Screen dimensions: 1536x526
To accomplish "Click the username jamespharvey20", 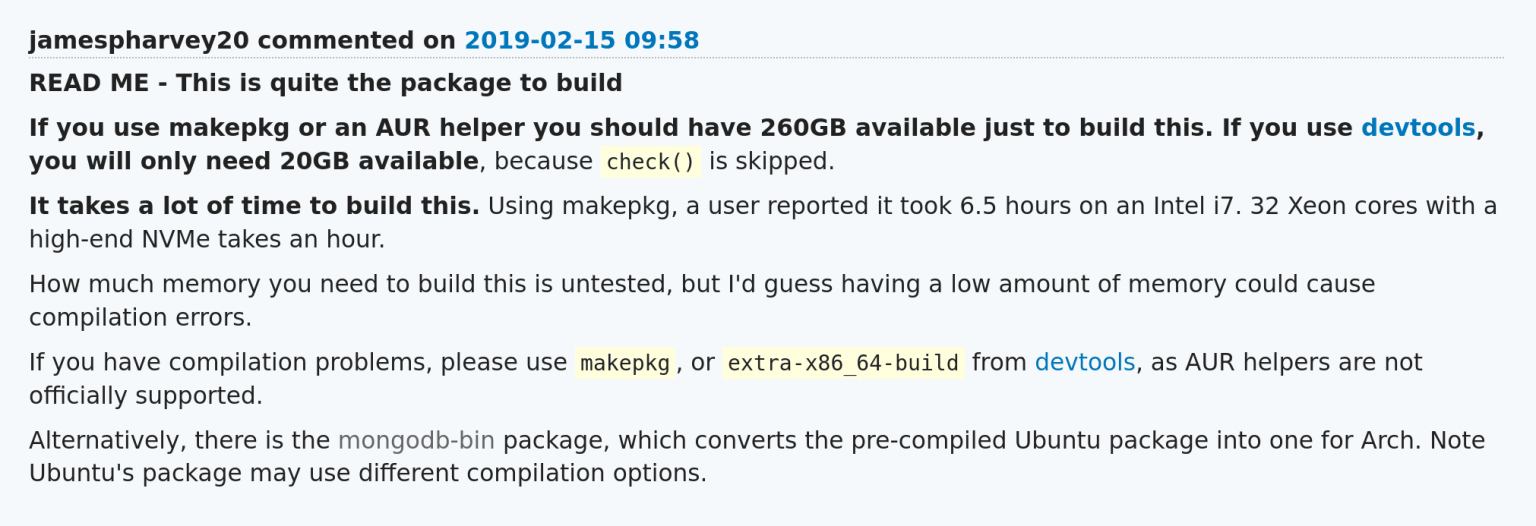I will pyautogui.click(x=139, y=40).
